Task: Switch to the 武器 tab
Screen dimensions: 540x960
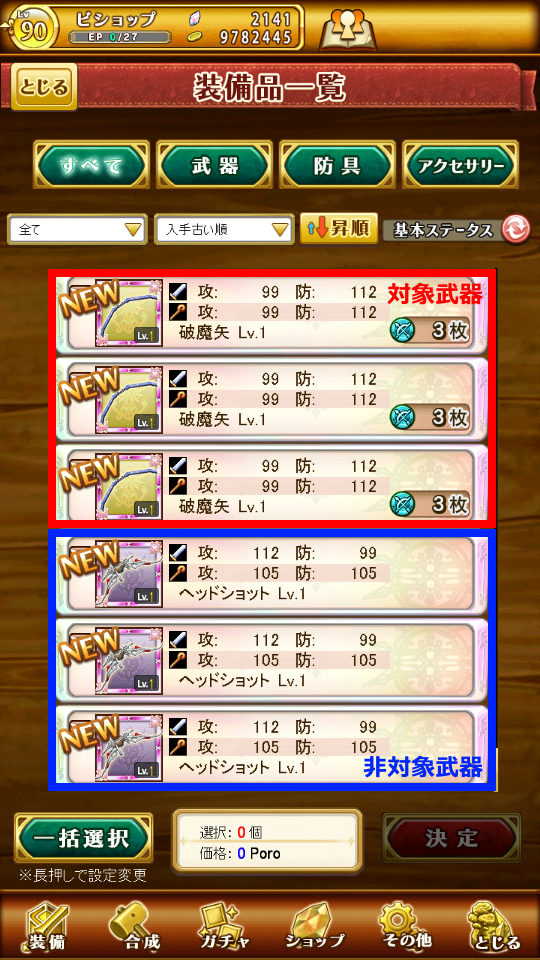Action: click(x=214, y=165)
